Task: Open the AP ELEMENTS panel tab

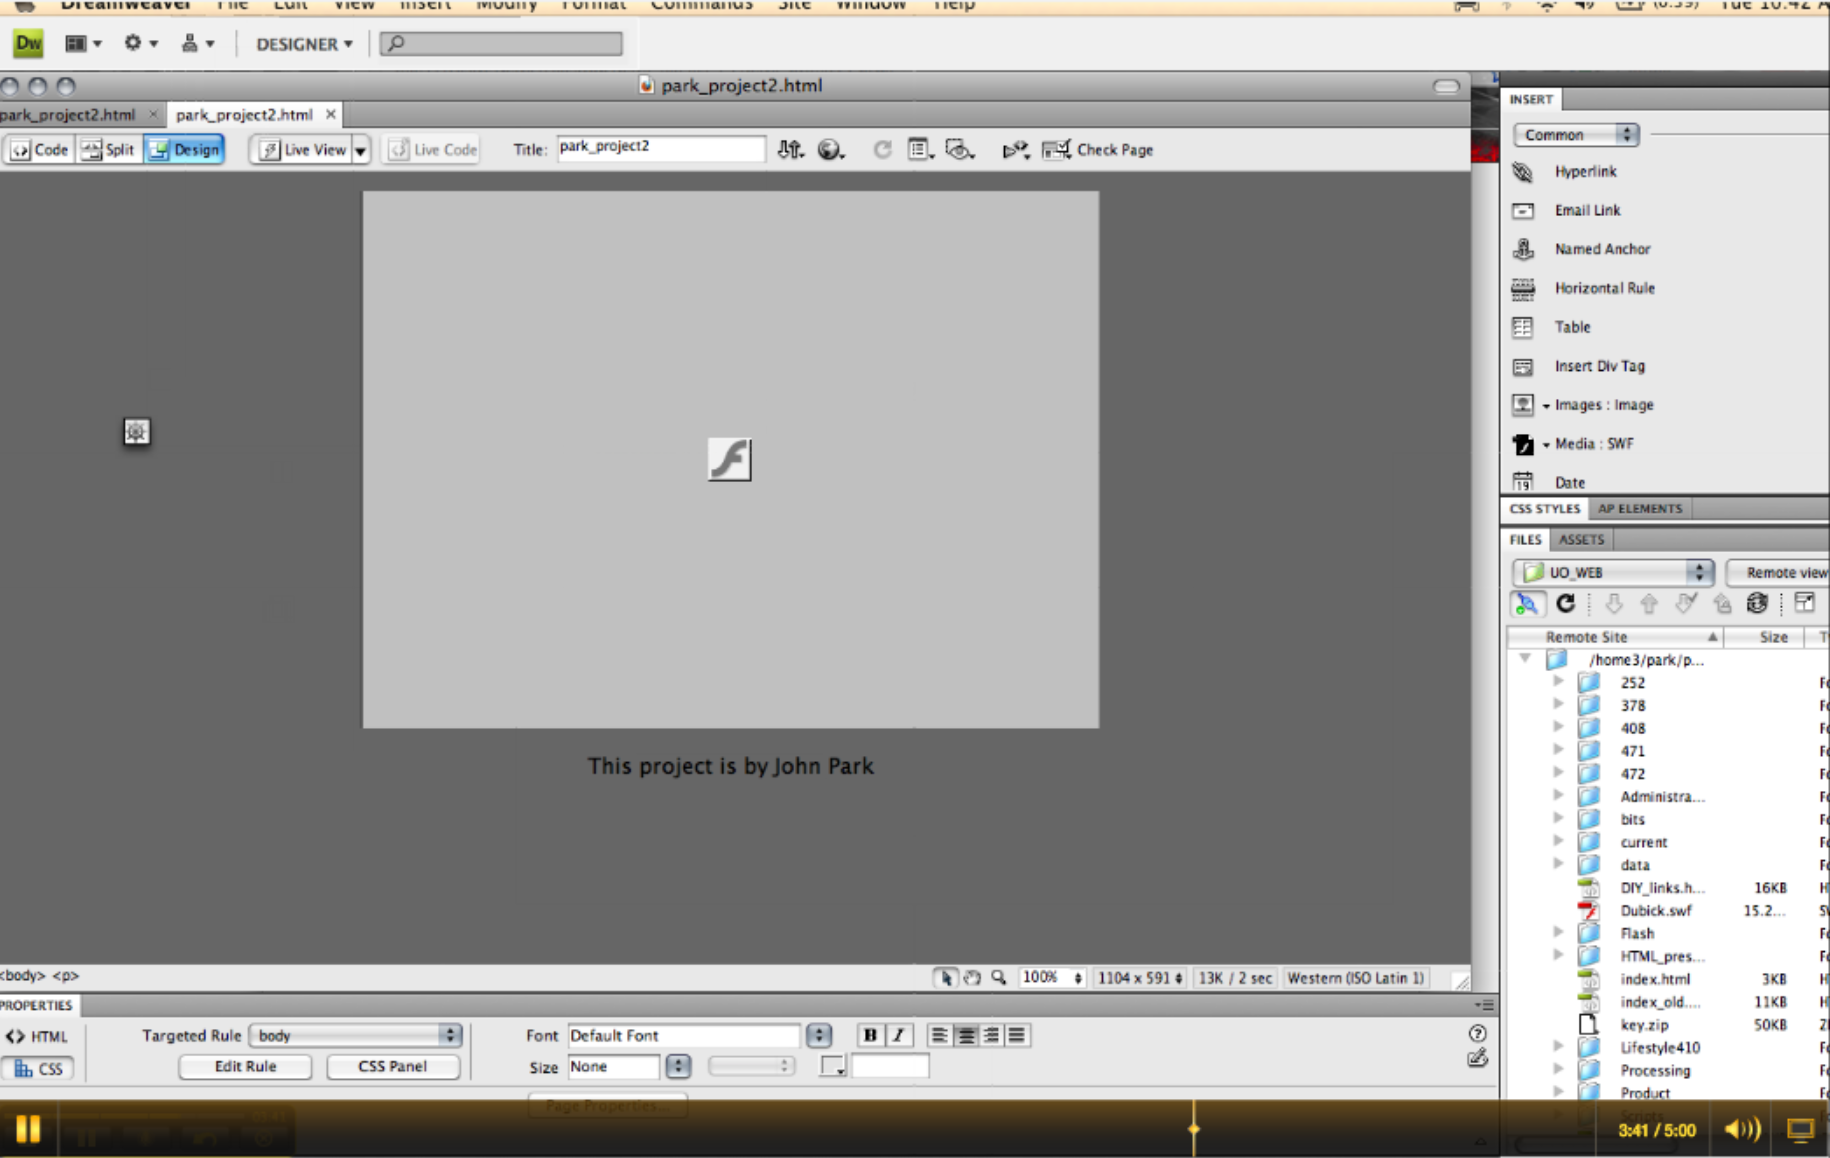Action: [x=1640, y=509]
